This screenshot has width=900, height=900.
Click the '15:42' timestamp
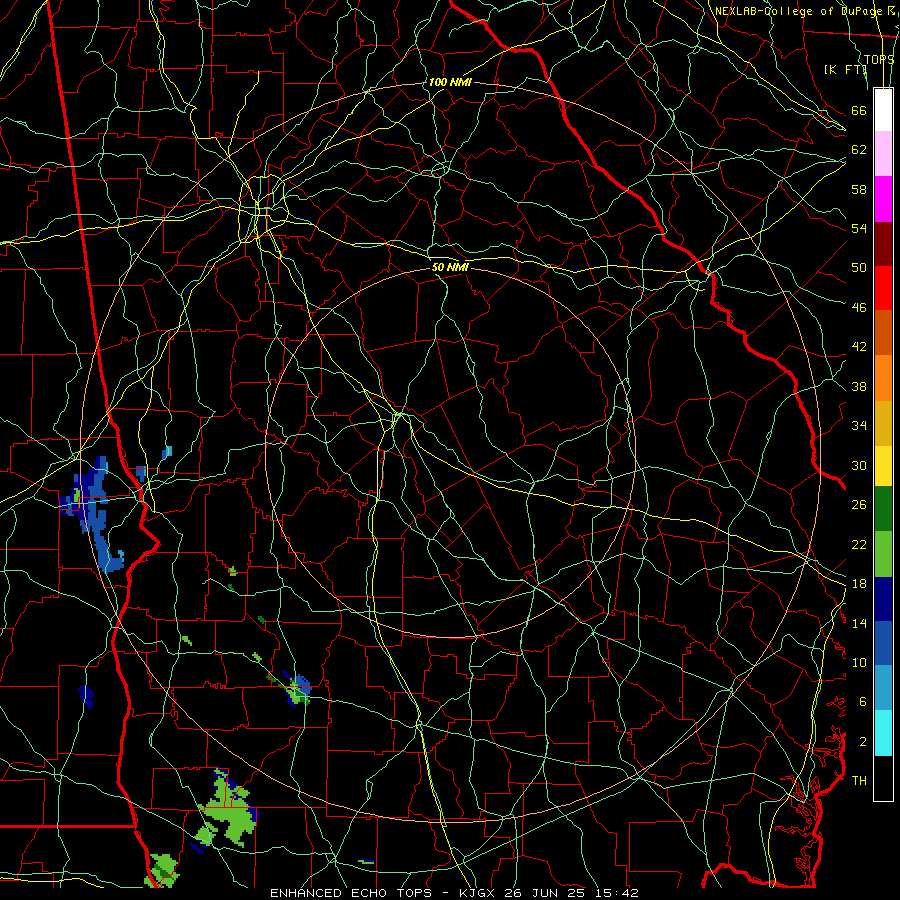[619, 893]
